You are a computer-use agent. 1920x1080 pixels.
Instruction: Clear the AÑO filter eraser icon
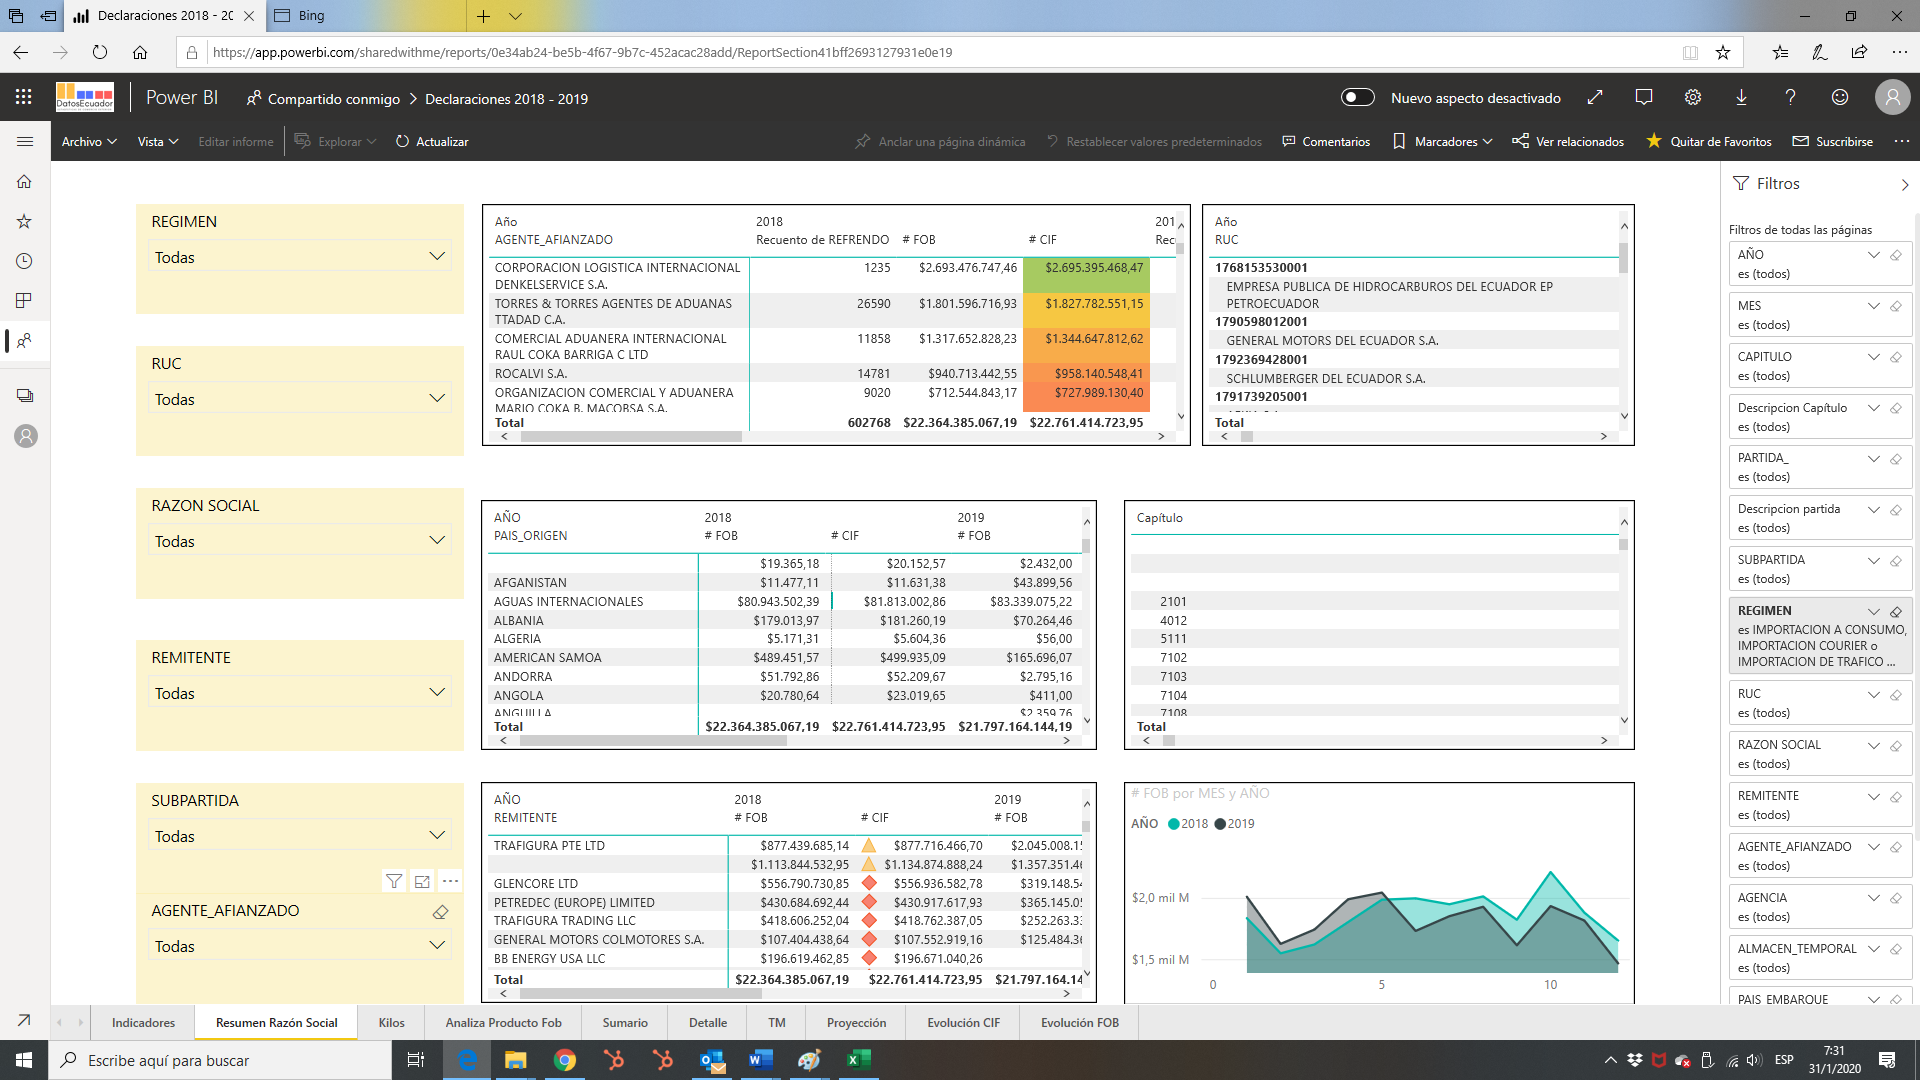tap(1896, 255)
